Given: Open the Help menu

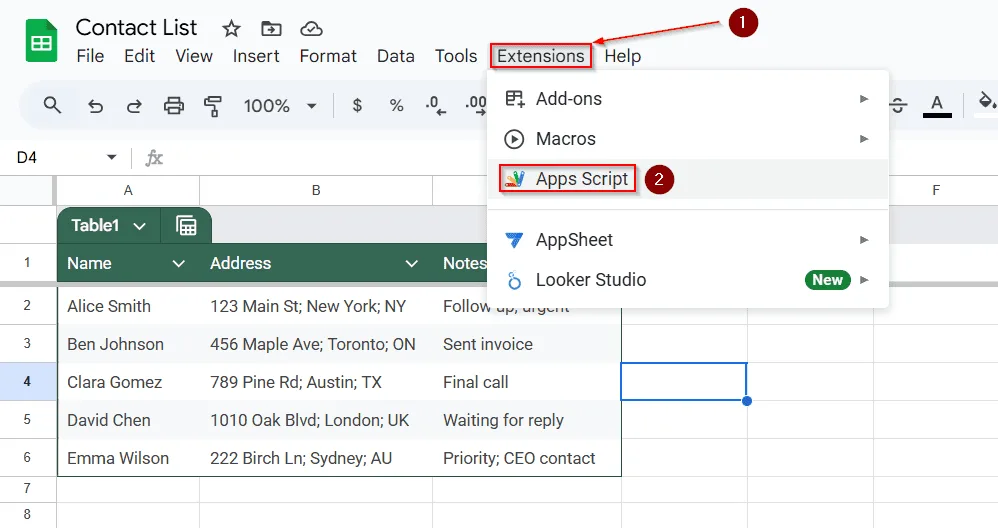Looking at the screenshot, I should click(x=622, y=56).
